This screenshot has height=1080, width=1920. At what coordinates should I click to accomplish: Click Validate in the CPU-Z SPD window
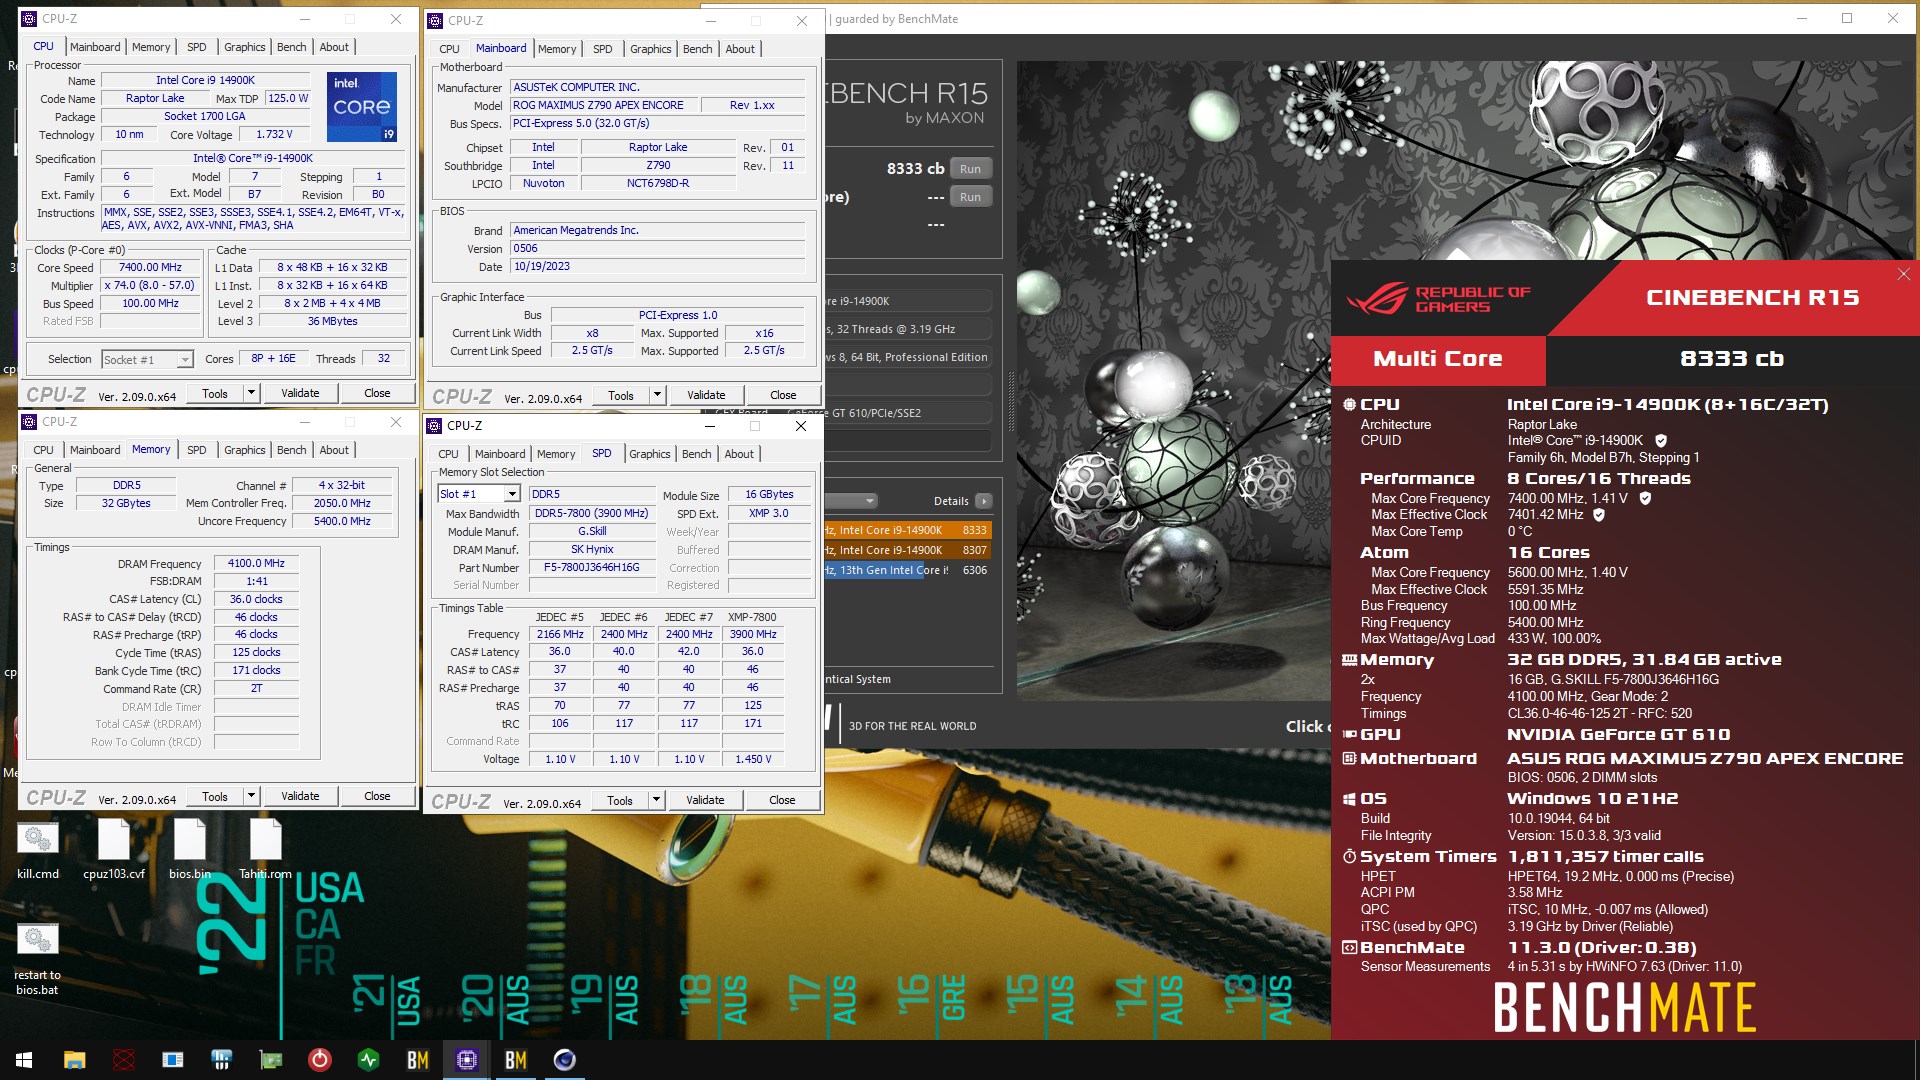tap(705, 801)
